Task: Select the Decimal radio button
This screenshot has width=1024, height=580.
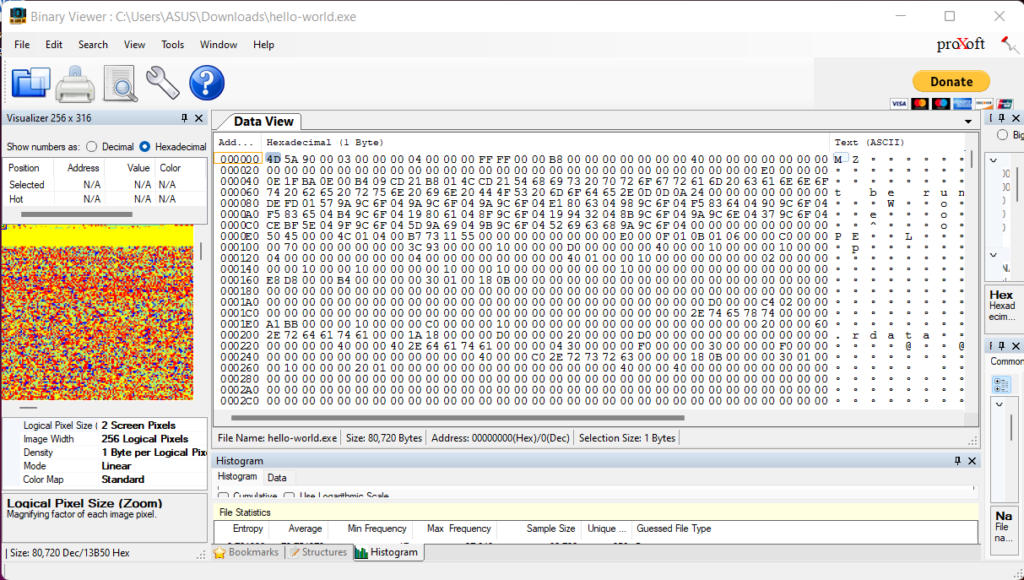Action: pyautogui.click(x=91, y=147)
